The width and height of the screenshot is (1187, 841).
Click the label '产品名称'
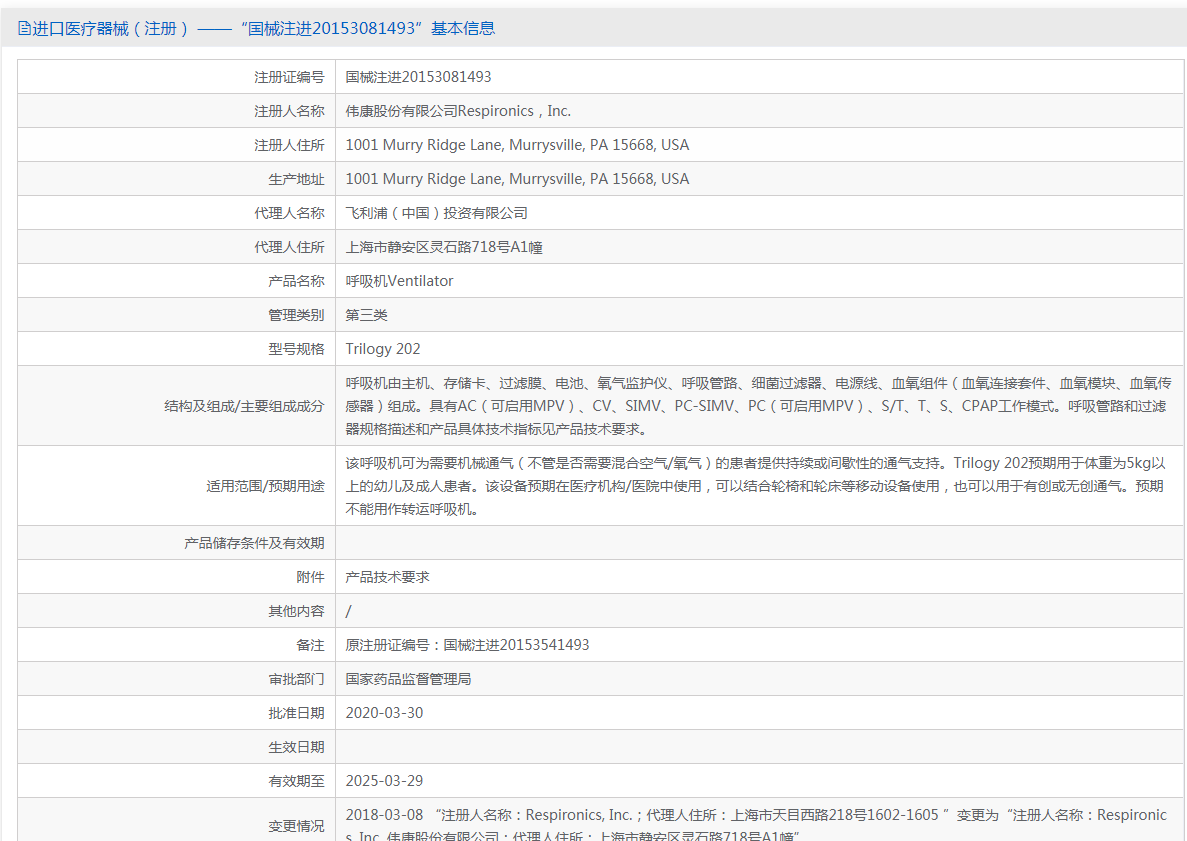point(296,282)
